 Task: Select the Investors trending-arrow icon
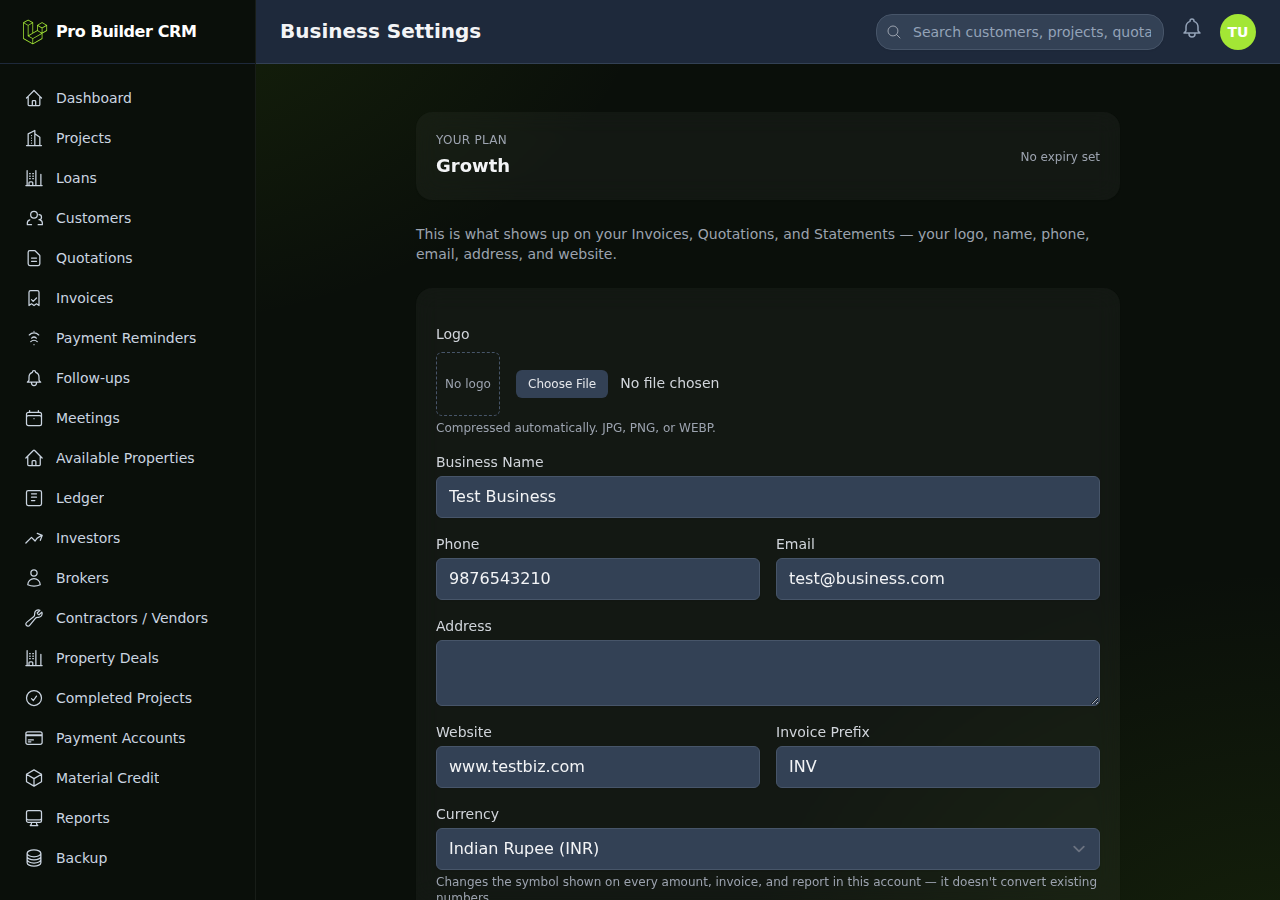coord(34,538)
